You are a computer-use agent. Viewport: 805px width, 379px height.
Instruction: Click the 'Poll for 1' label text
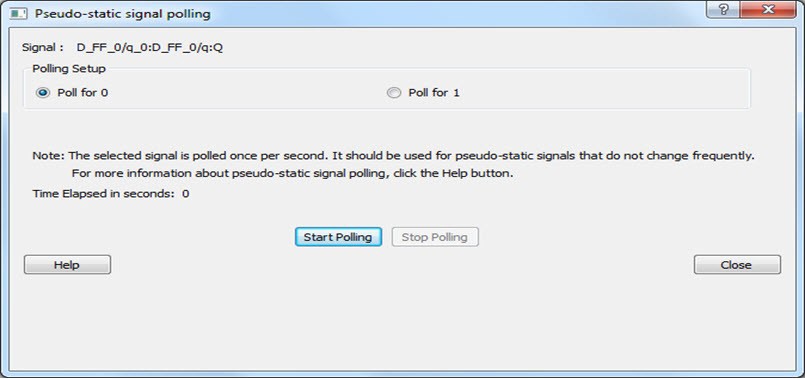coord(434,93)
